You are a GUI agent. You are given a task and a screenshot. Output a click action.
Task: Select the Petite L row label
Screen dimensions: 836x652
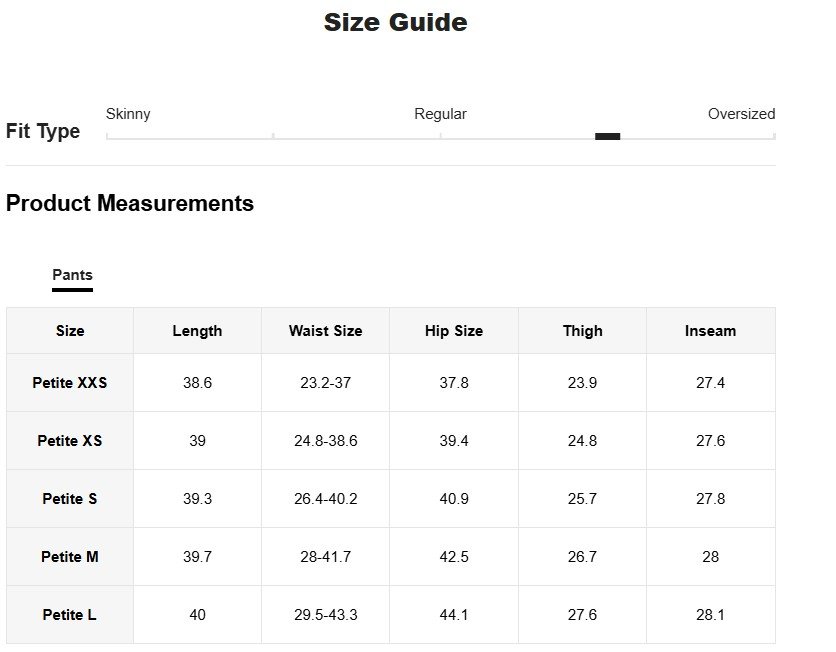tap(70, 615)
